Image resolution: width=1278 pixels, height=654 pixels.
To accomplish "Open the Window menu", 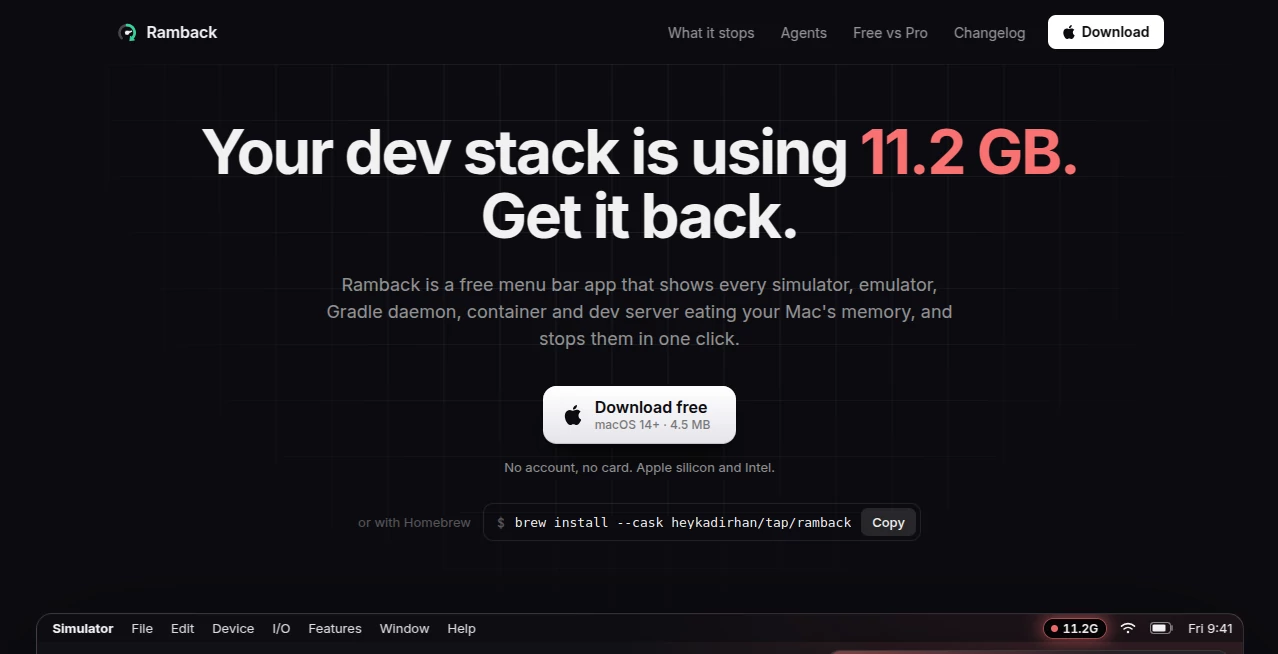I will (404, 628).
